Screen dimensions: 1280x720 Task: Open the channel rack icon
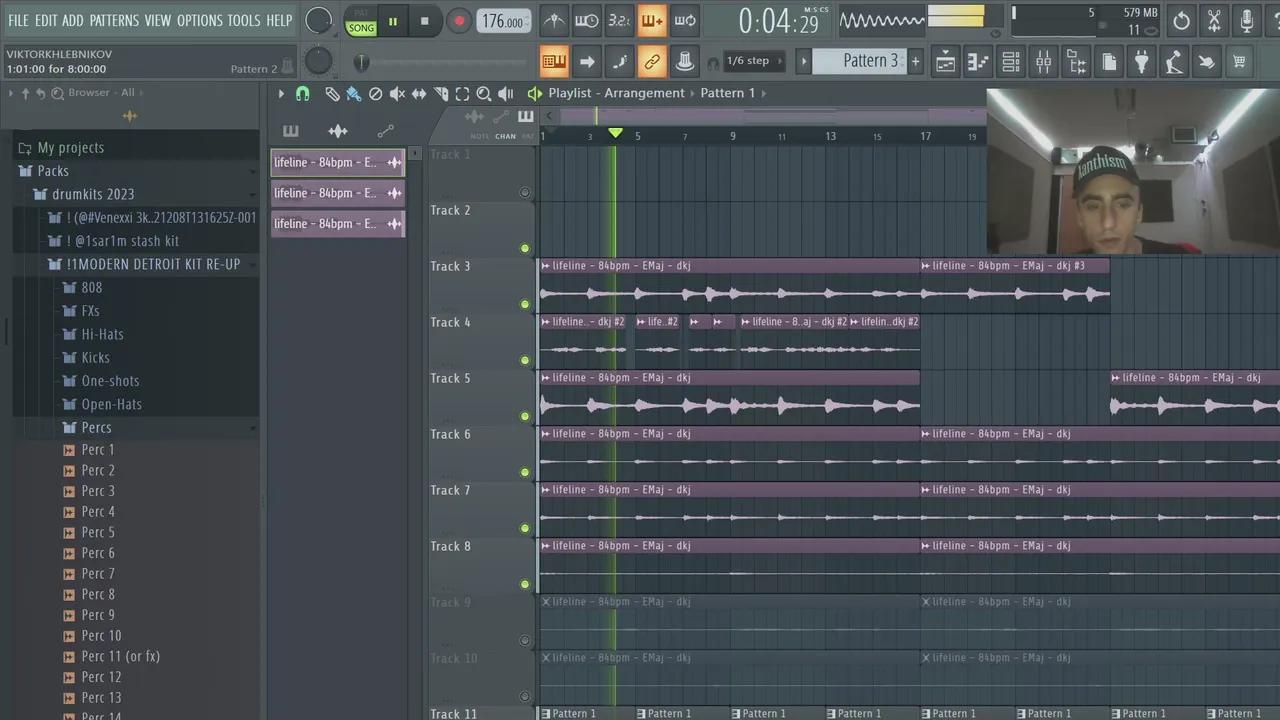pos(1011,62)
